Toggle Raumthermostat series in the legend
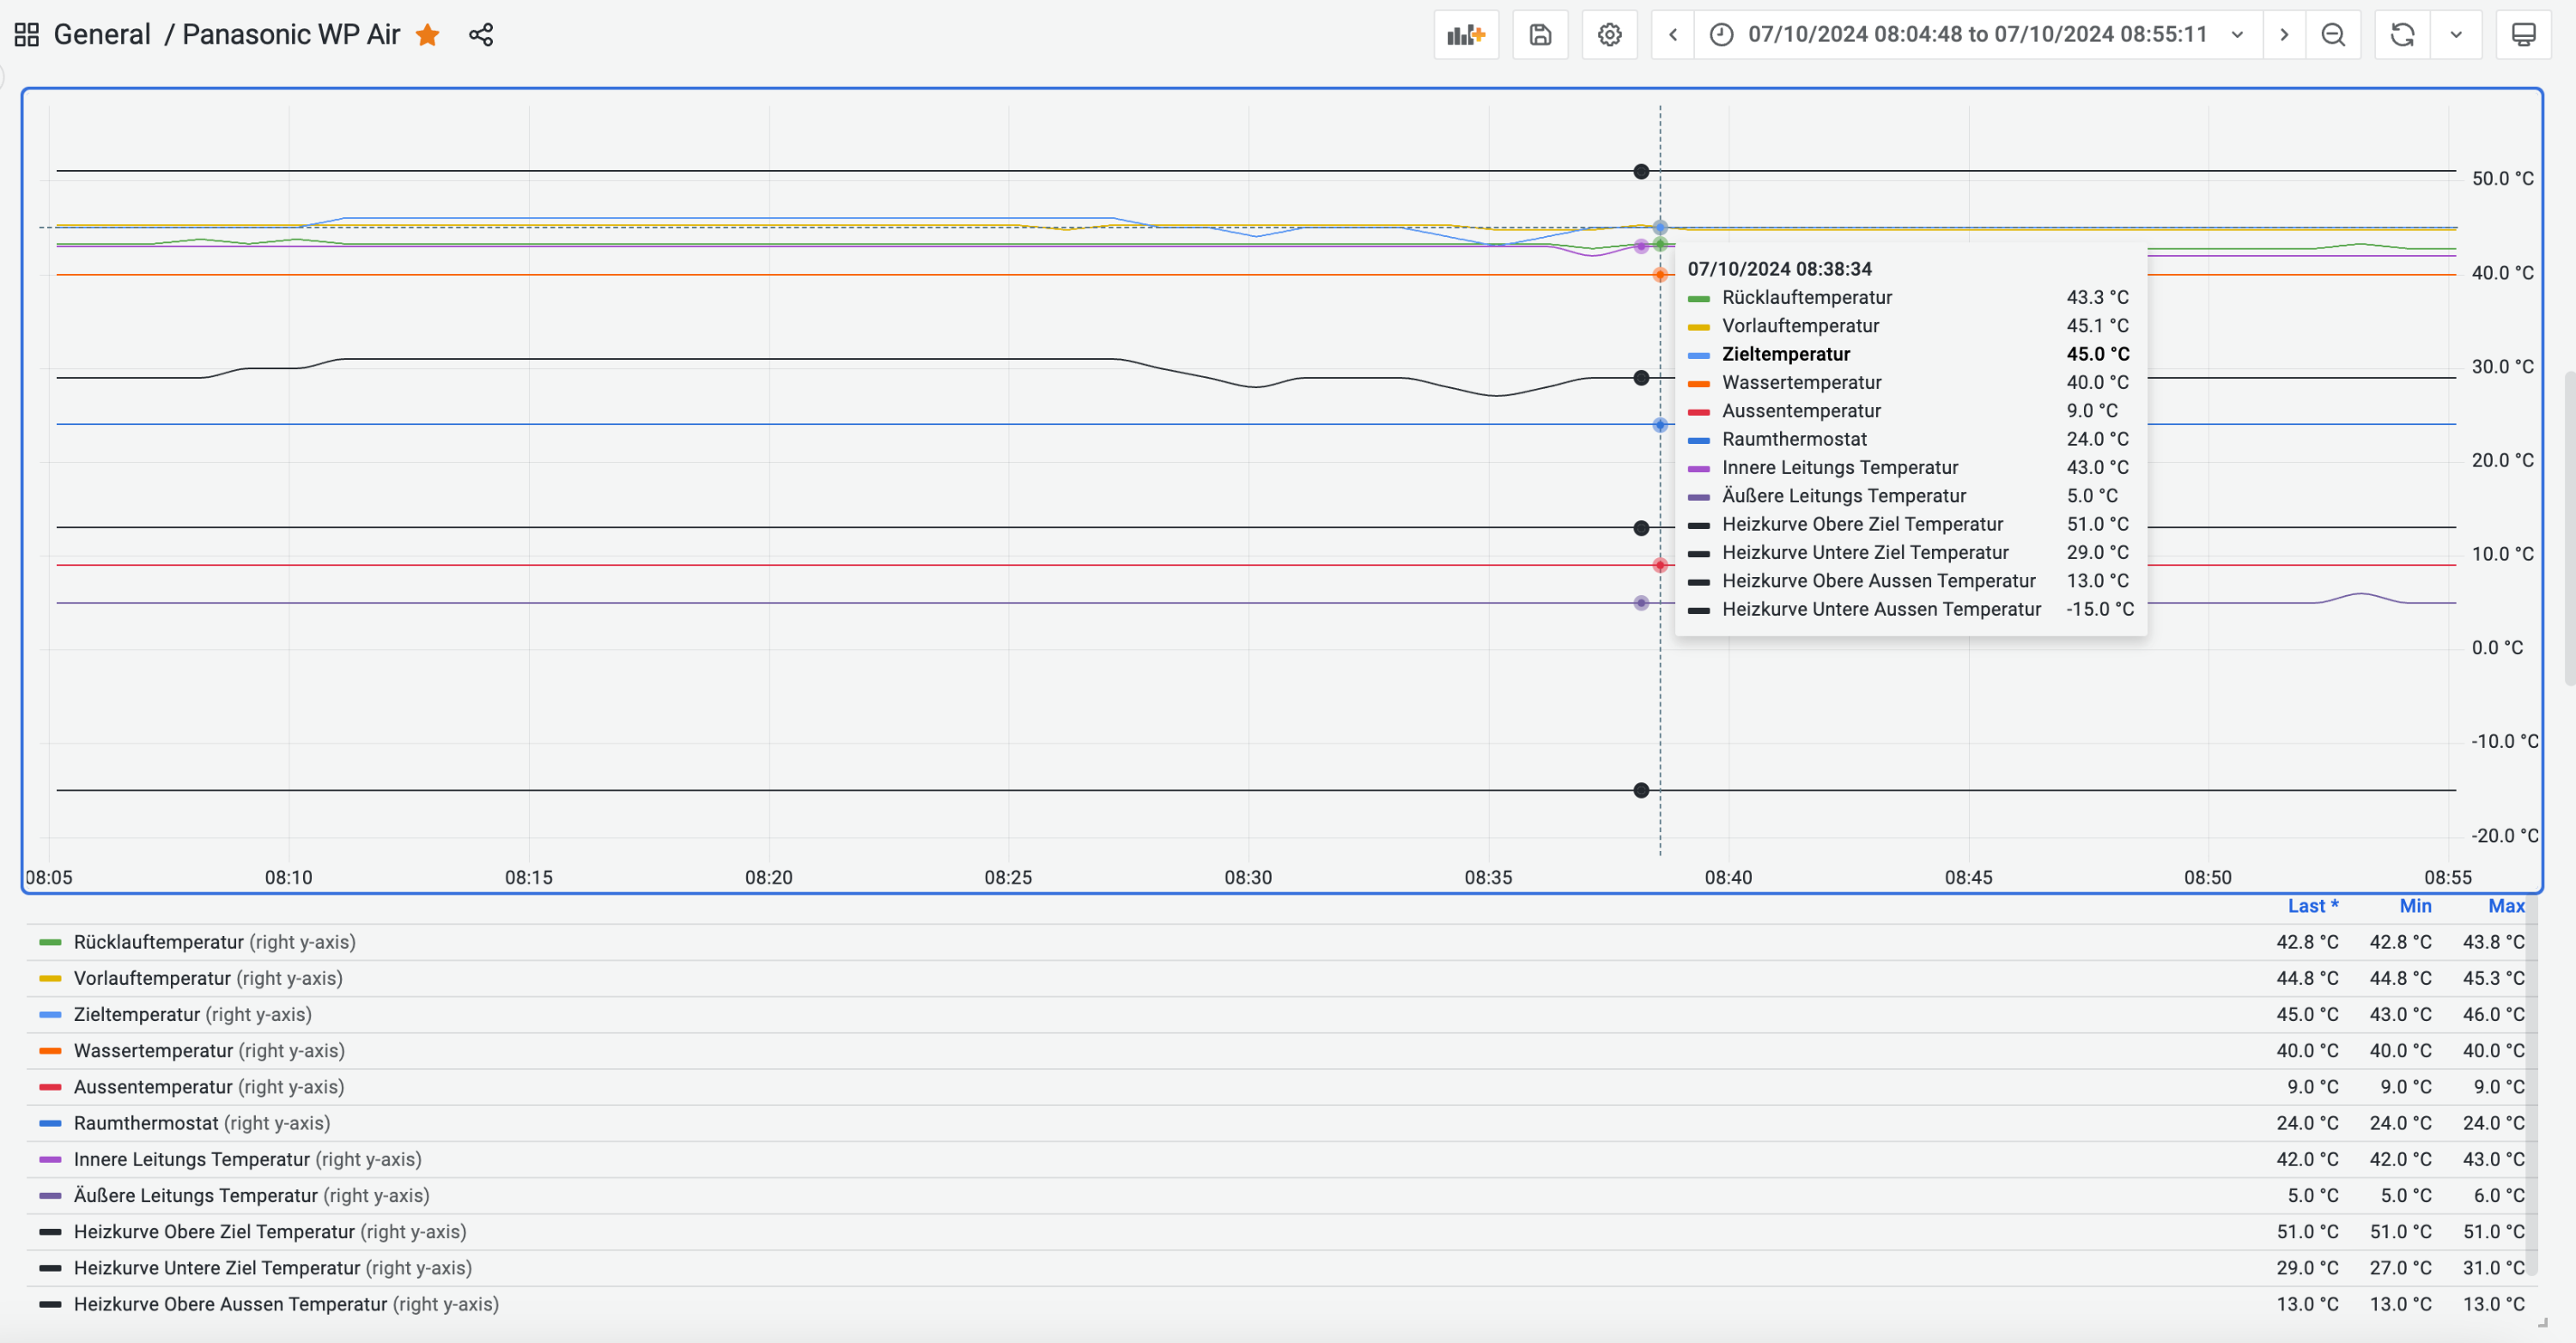This screenshot has height=1343, width=2576. coord(145,1123)
